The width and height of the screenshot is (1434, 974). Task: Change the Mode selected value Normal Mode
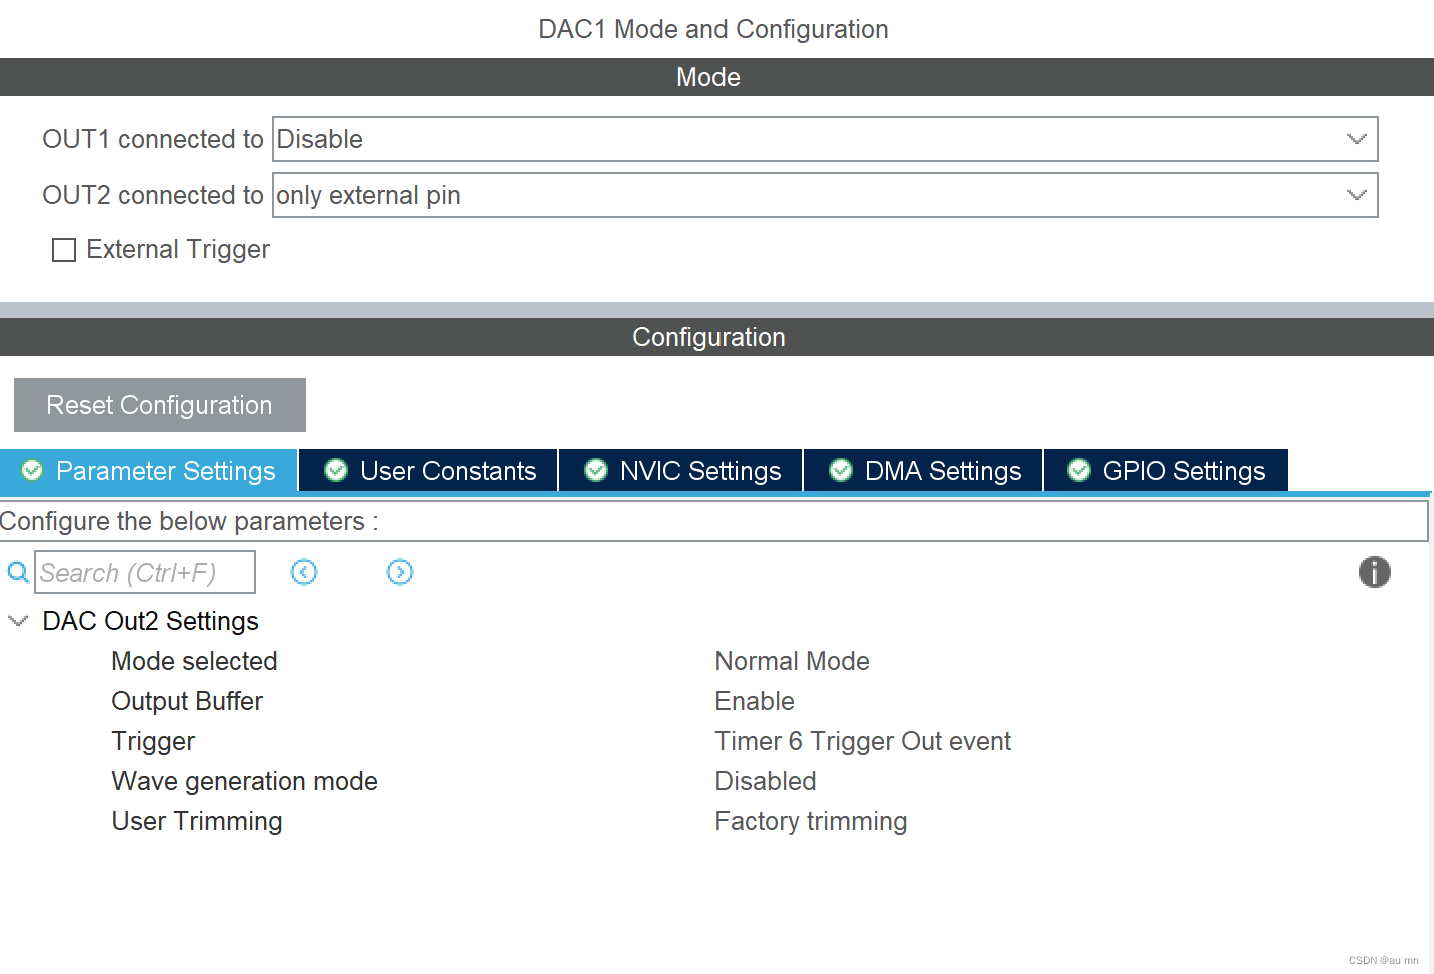[x=791, y=661]
